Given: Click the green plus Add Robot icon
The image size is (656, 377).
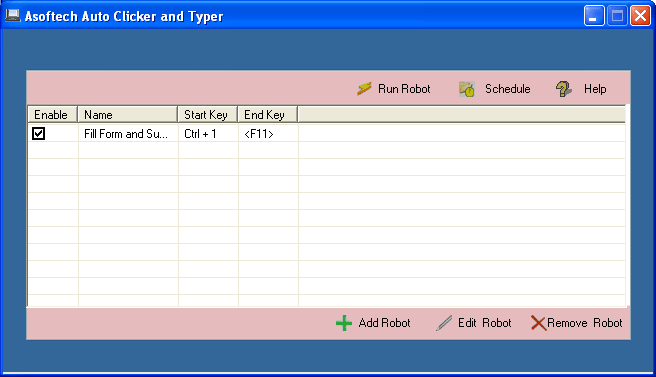Looking at the screenshot, I should pyautogui.click(x=344, y=323).
